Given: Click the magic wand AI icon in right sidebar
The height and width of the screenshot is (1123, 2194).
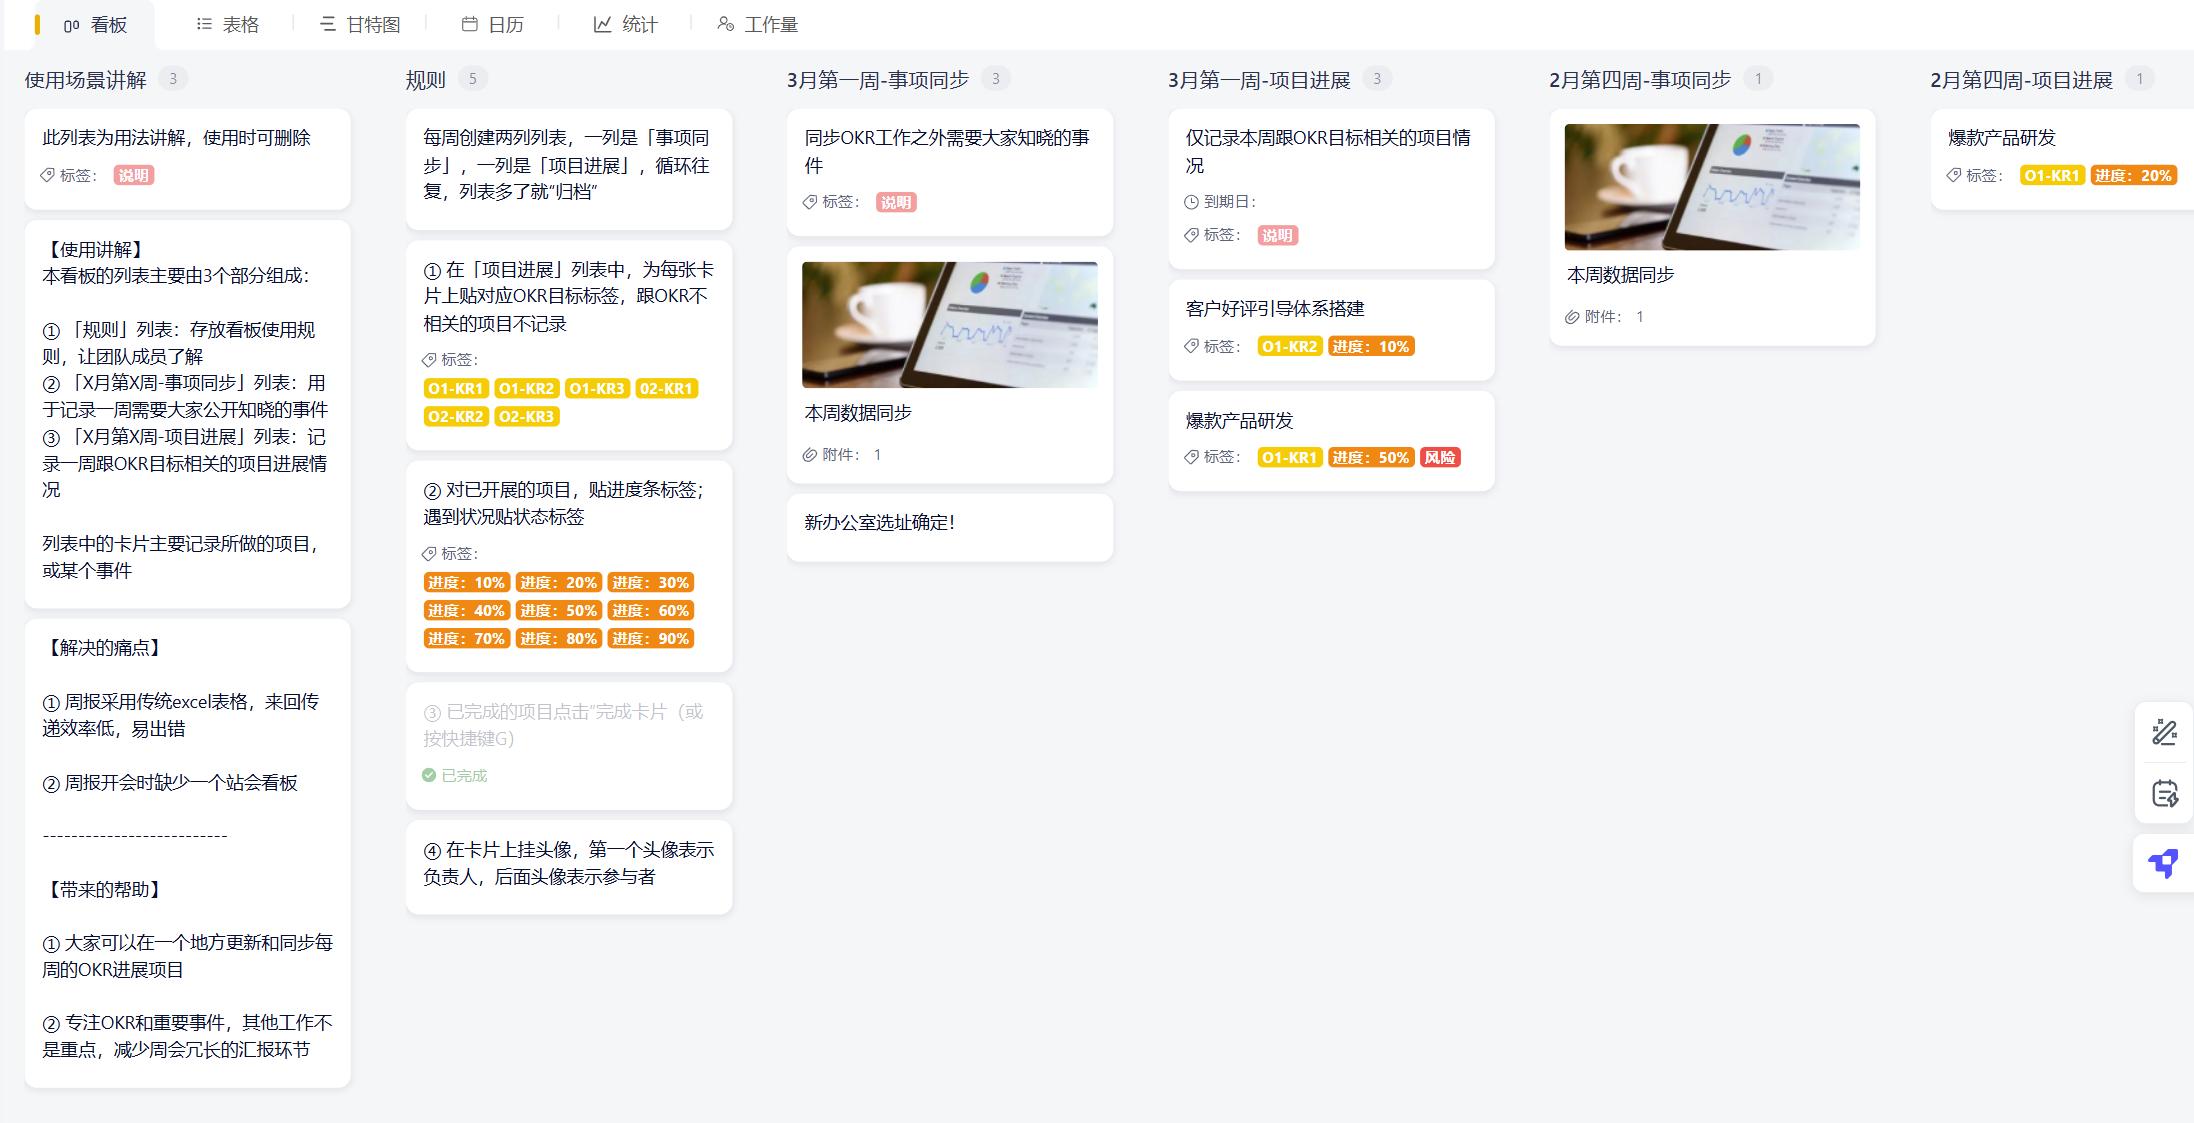Looking at the screenshot, I should (x=2163, y=733).
